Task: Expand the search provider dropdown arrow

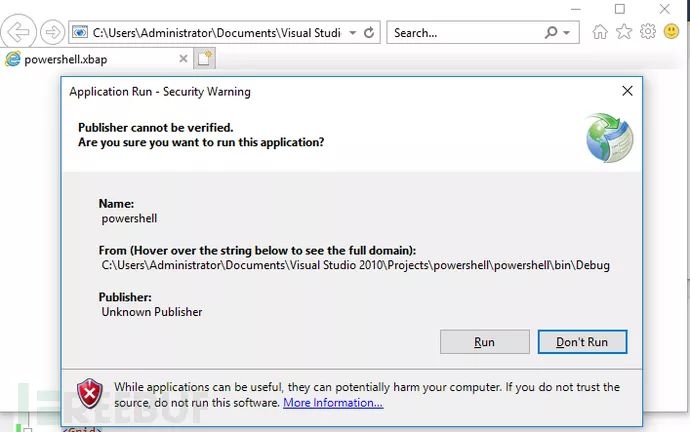Action: click(x=568, y=32)
